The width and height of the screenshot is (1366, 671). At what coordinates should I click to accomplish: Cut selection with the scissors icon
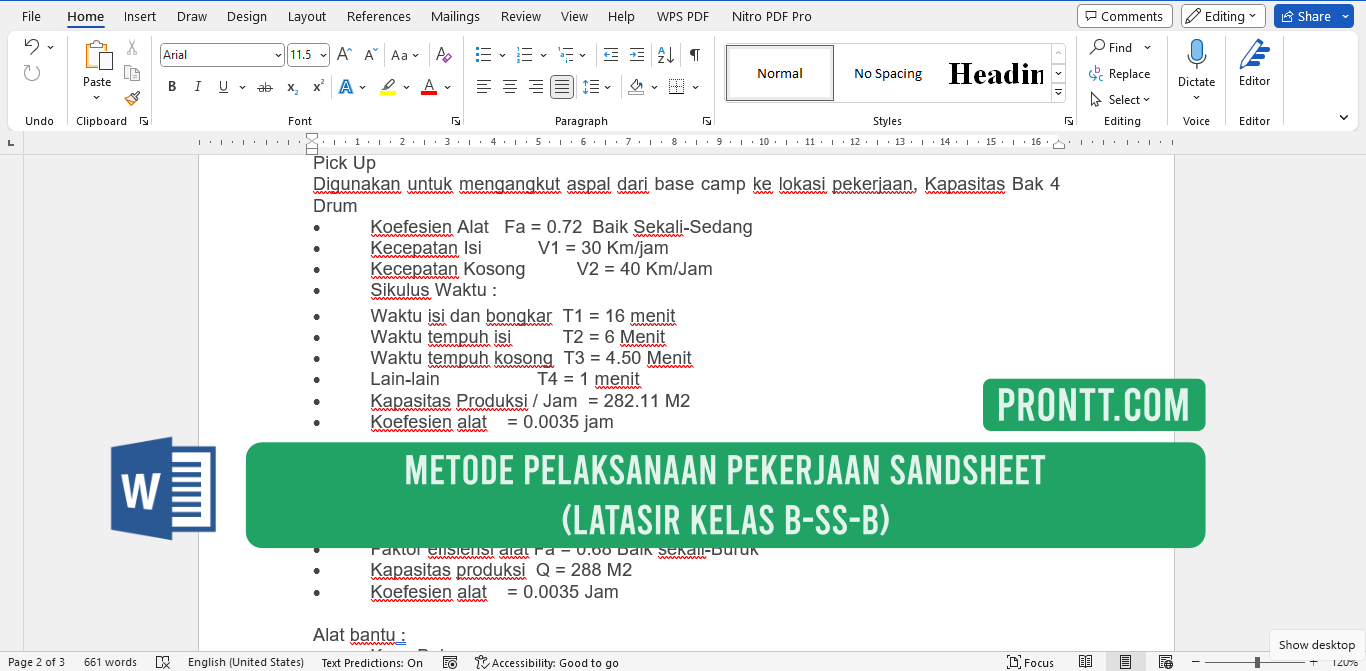coord(132,47)
